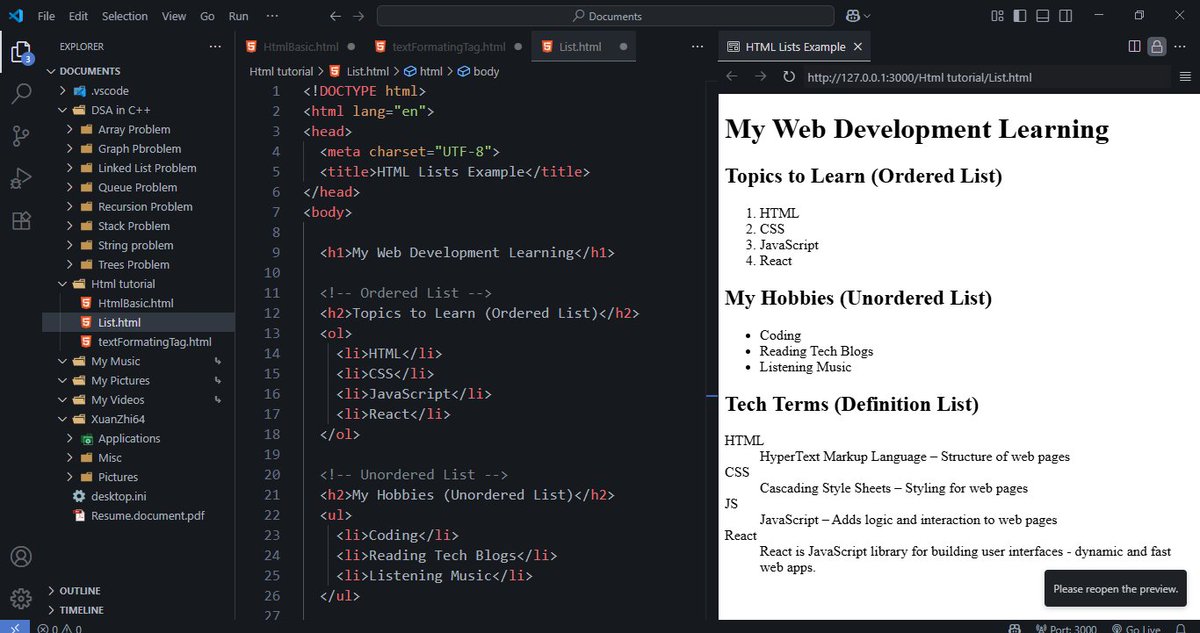Switch to the HtmlBasic.html tab

(x=299, y=47)
